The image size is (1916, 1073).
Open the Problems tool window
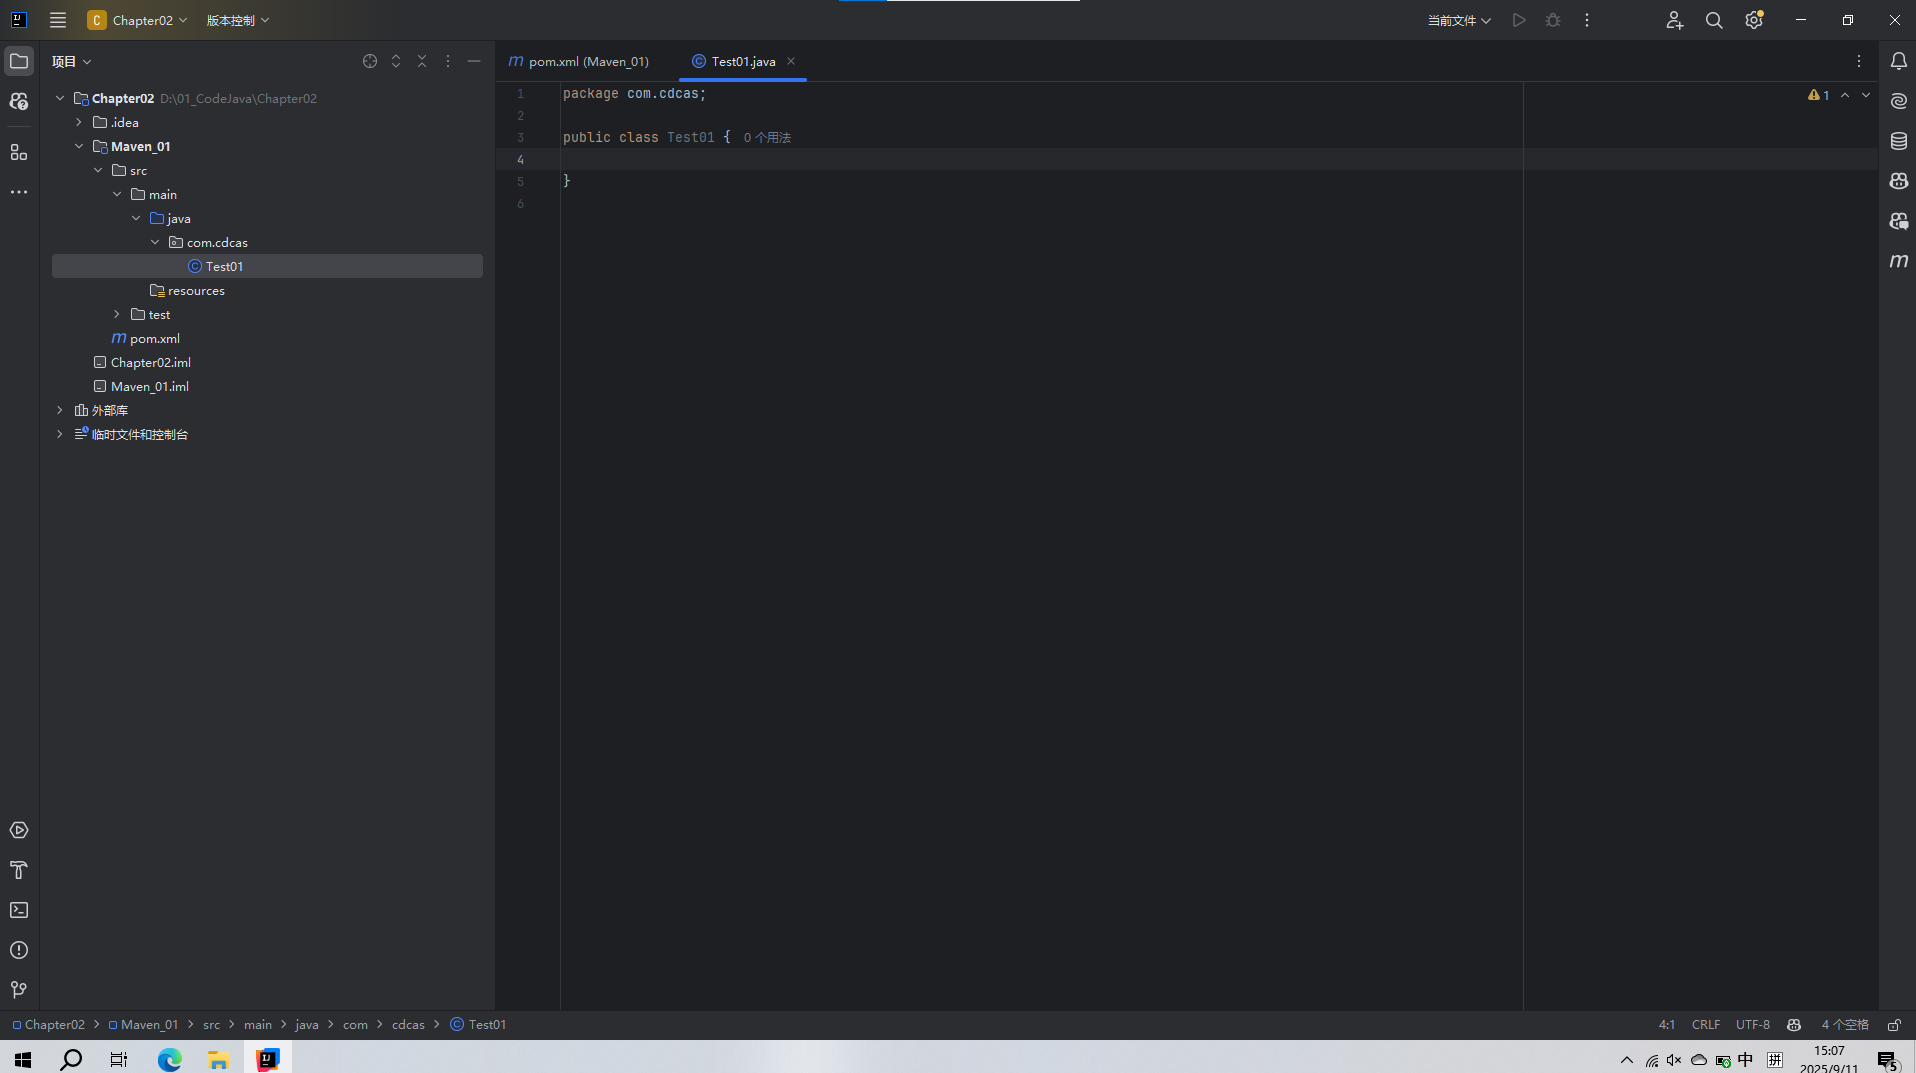[19, 950]
